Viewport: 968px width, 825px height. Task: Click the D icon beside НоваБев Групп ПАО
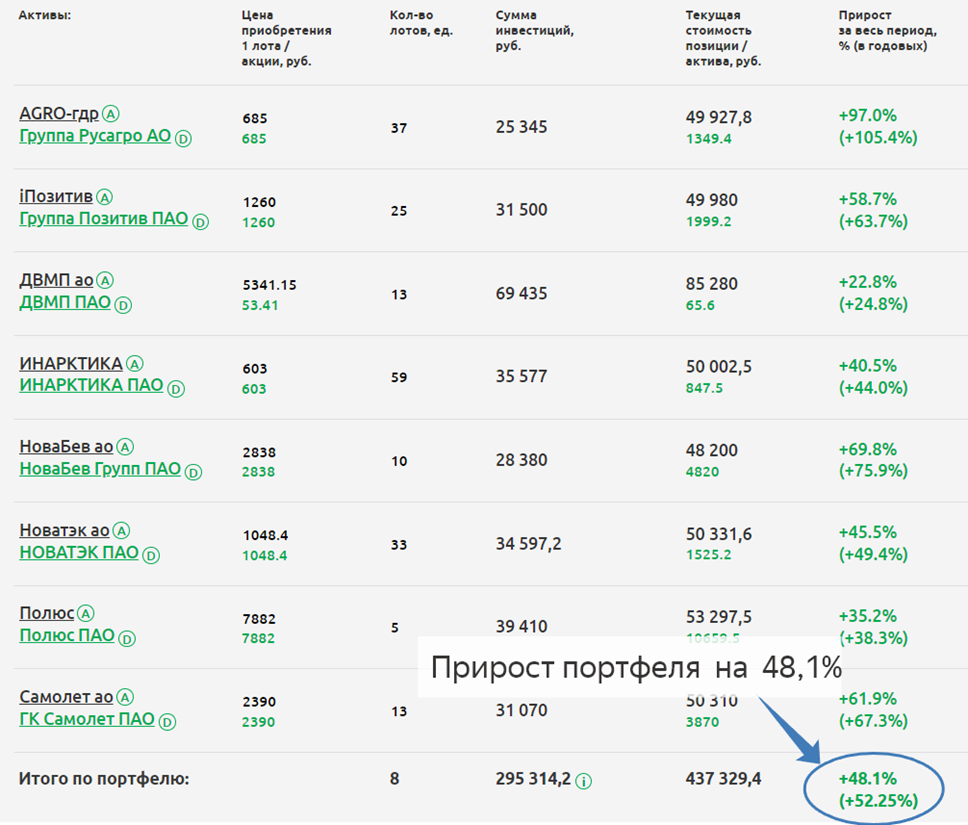click(194, 472)
